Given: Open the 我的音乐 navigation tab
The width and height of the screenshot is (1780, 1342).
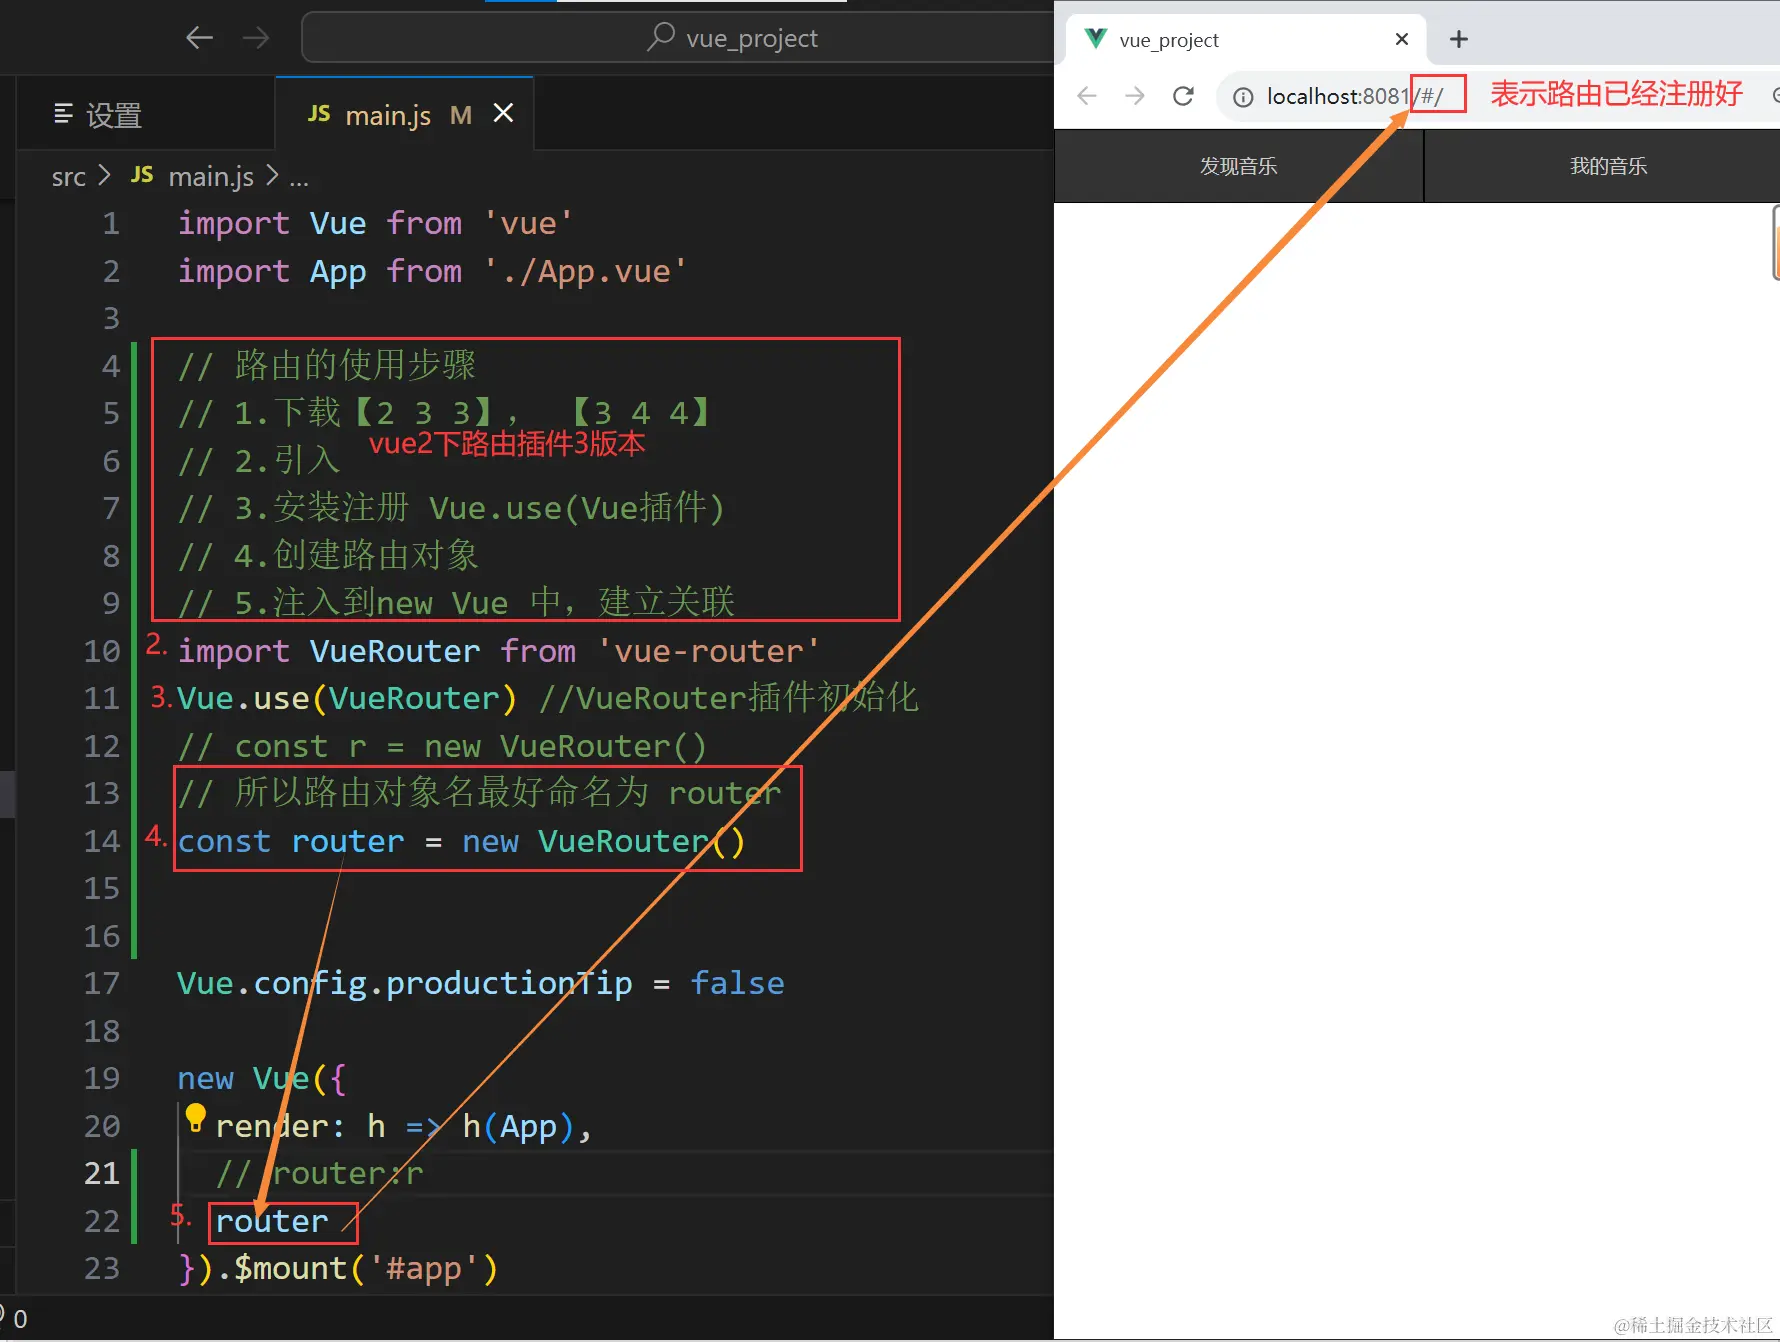Looking at the screenshot, I should (x=1608, y=166).
